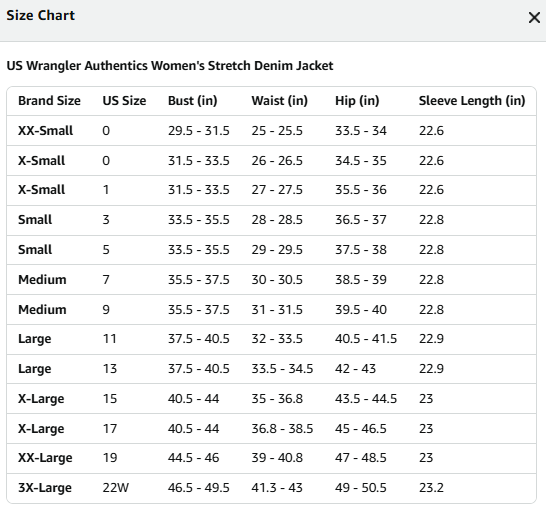
Task: Select the XX-Small brand size cell
Action: (45, 131)
